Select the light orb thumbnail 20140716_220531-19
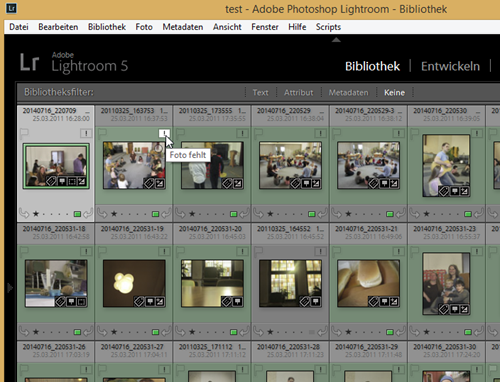Viewport: 500px width, 382px height. [x=134, y=284]
